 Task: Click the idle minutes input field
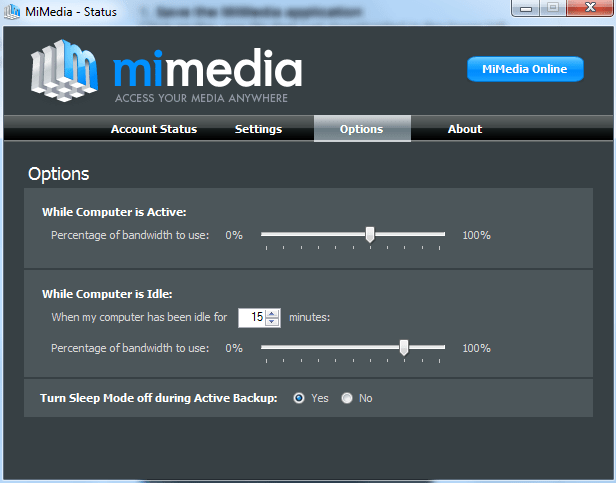coord(252,318)
